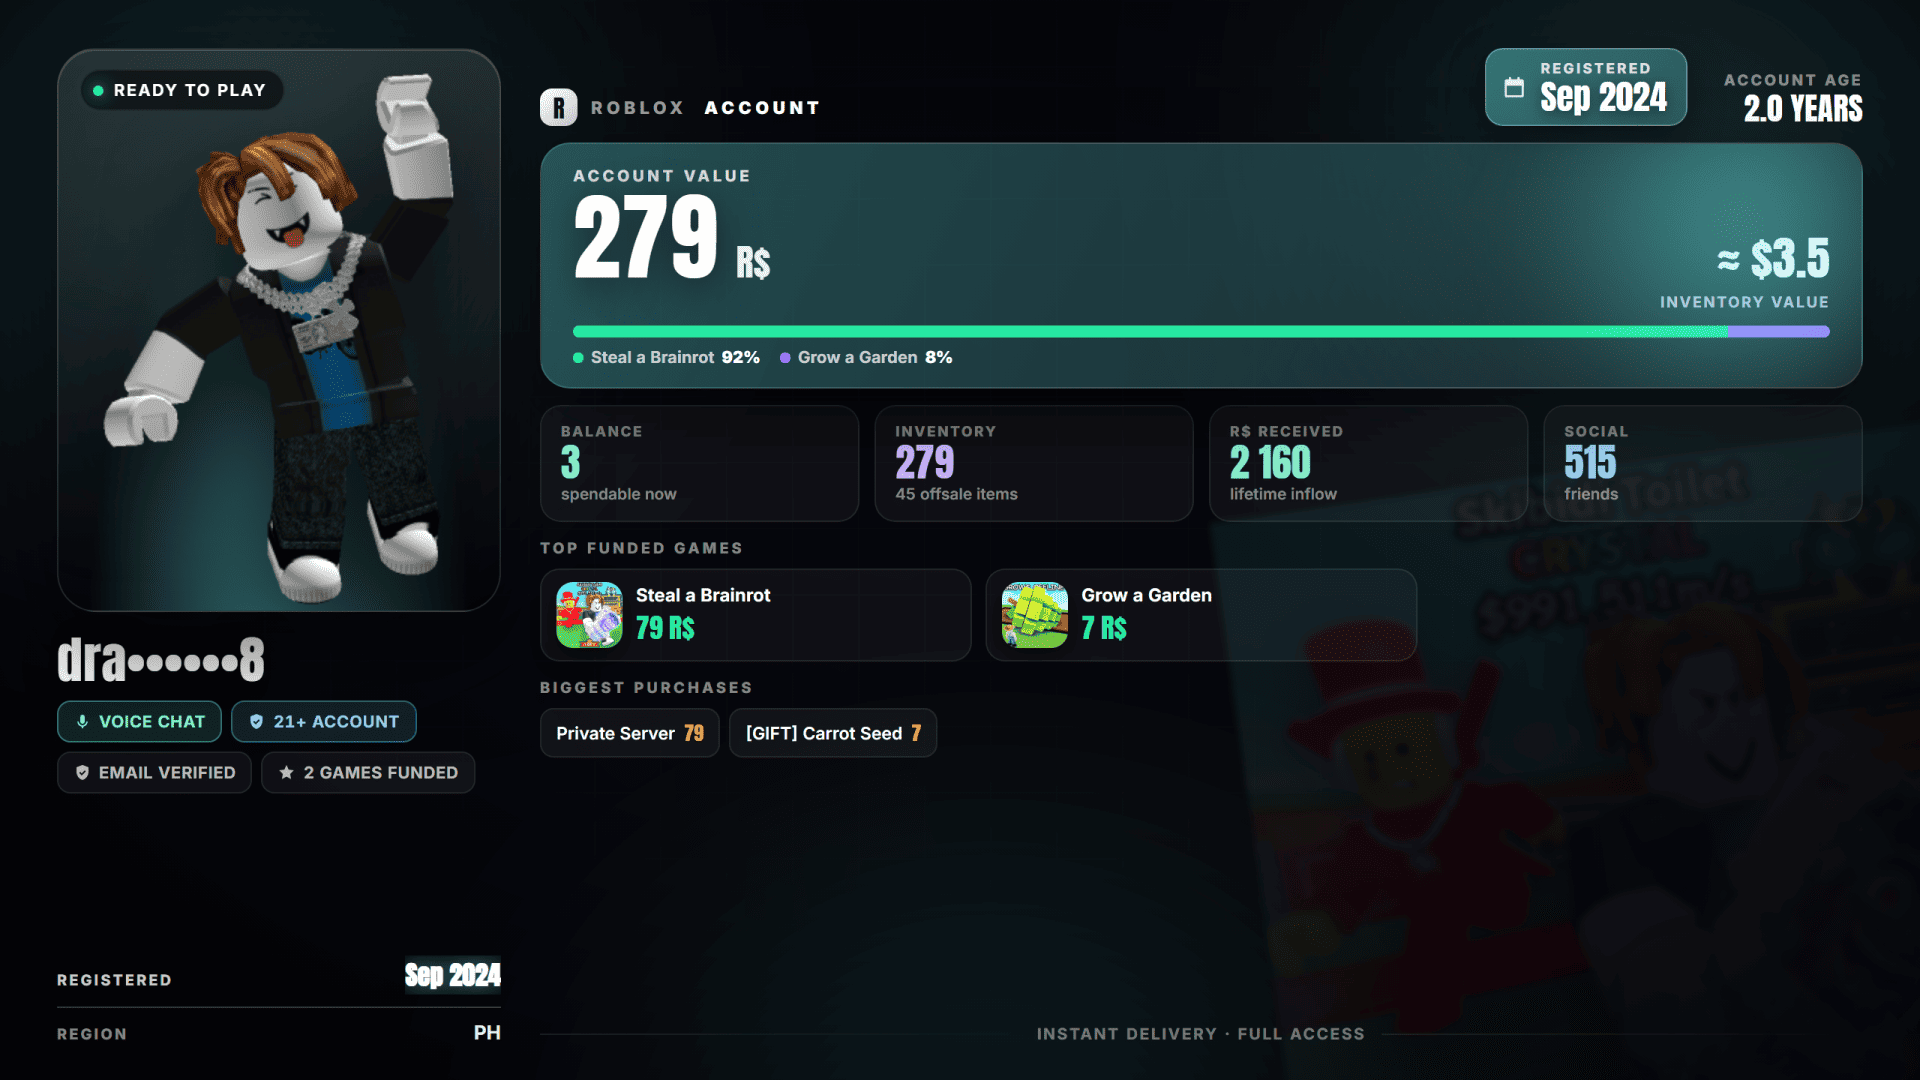Image resolution: width=1920 pixels, height=1080 pixels.
Task: Click the 2.0 YEARS account age value
Action: (x=1803, y=108)
